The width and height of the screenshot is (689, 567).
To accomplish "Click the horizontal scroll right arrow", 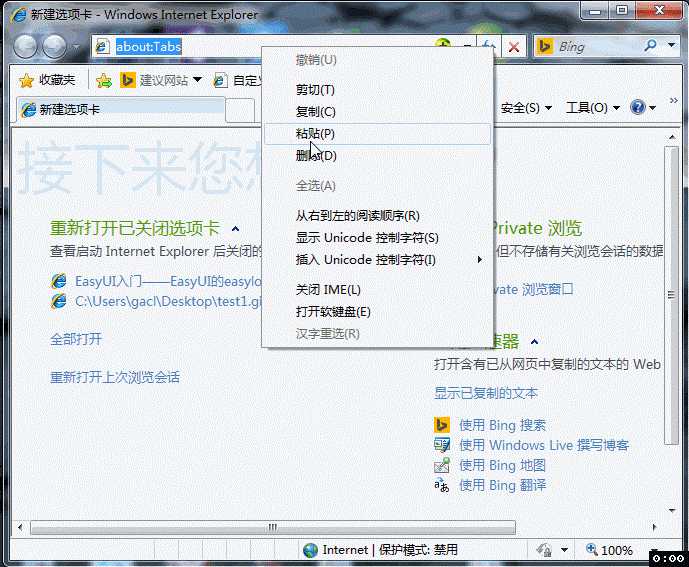I will [654, 527].
